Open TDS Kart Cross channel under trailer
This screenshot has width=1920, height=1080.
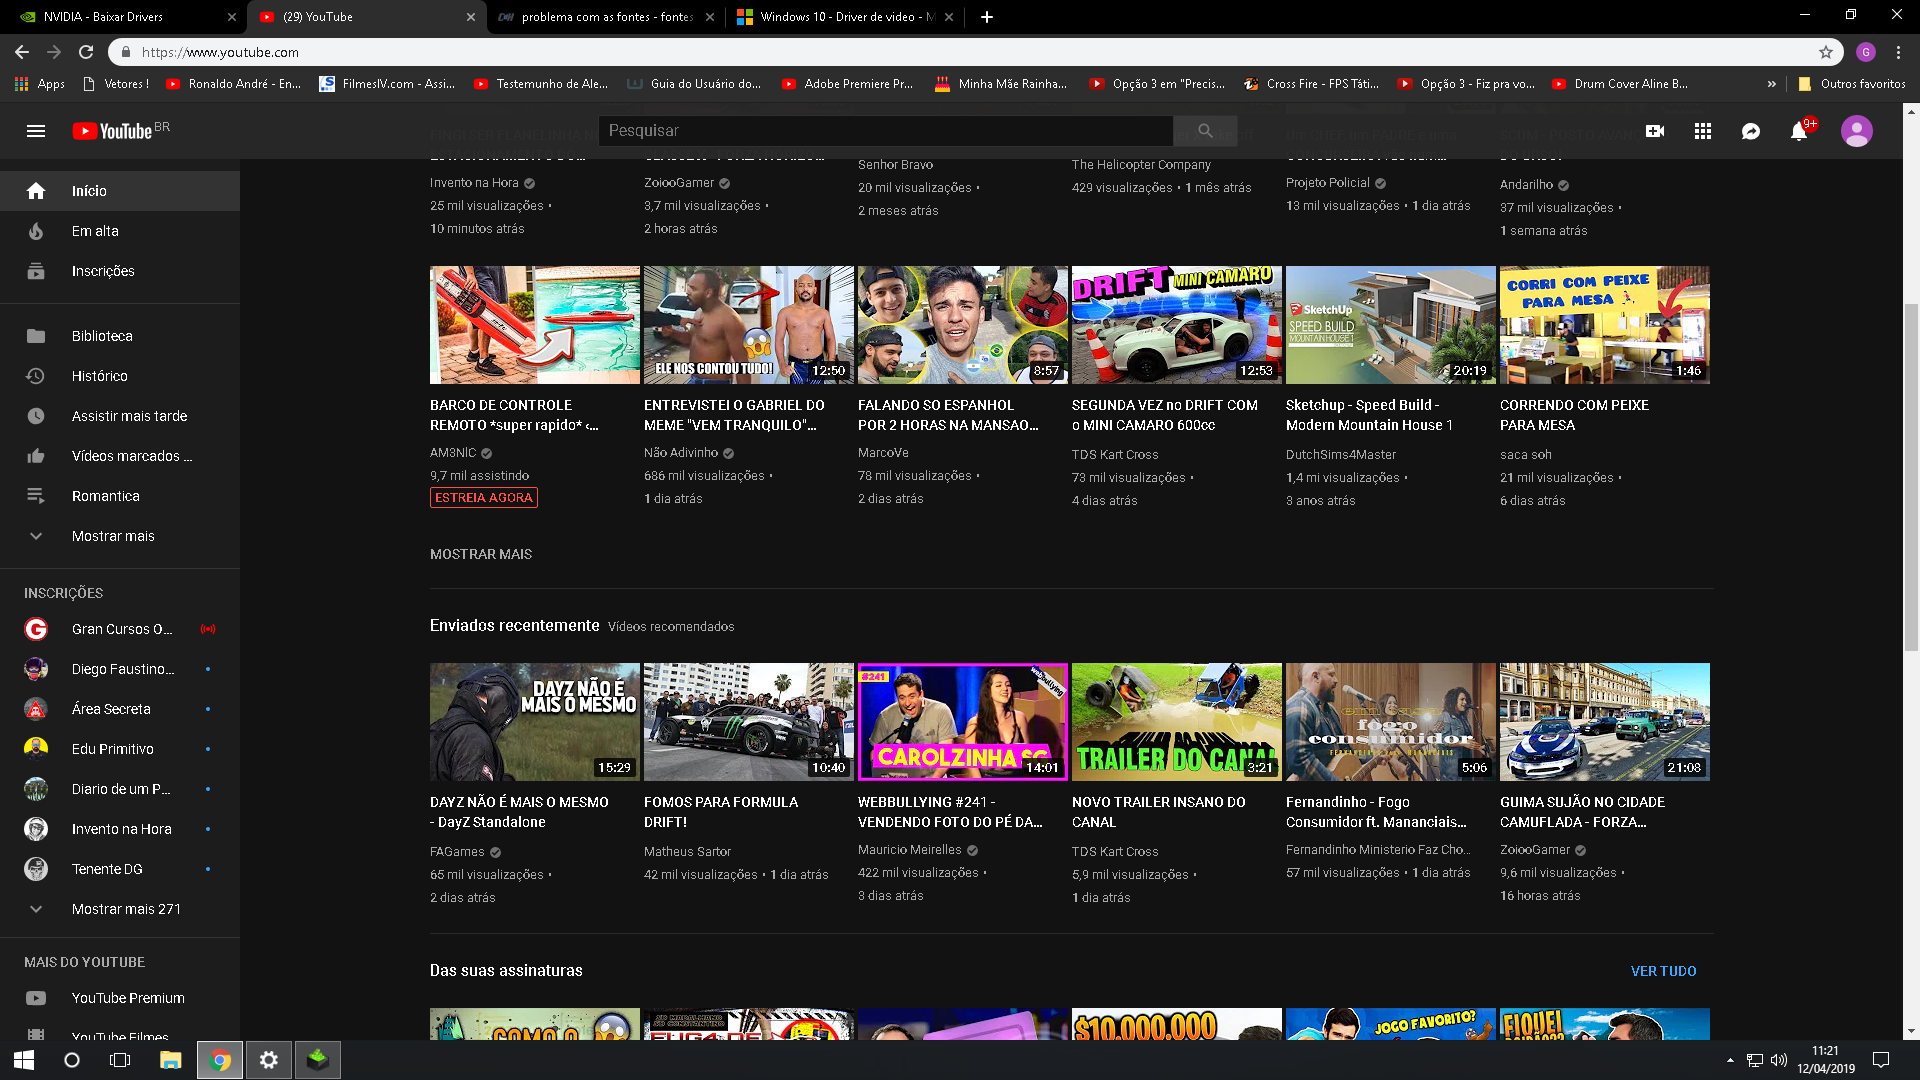pos(1115,852)
